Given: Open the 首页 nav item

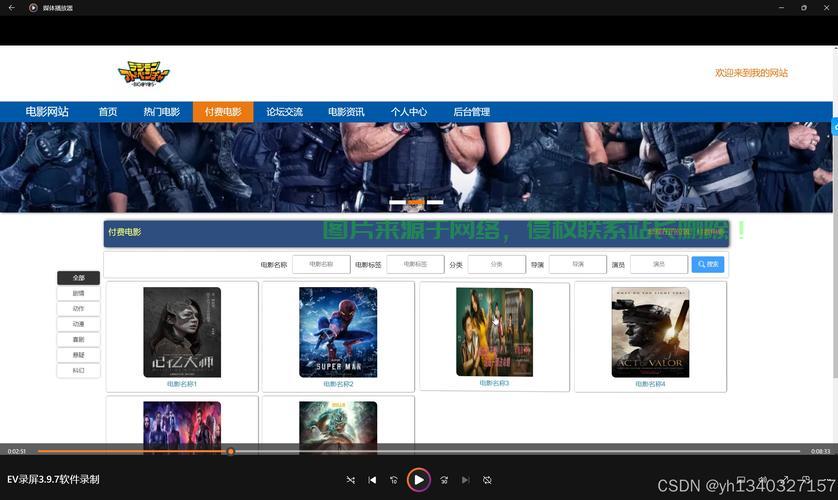Looking at the screenshot, I should (x=107, y=112).
